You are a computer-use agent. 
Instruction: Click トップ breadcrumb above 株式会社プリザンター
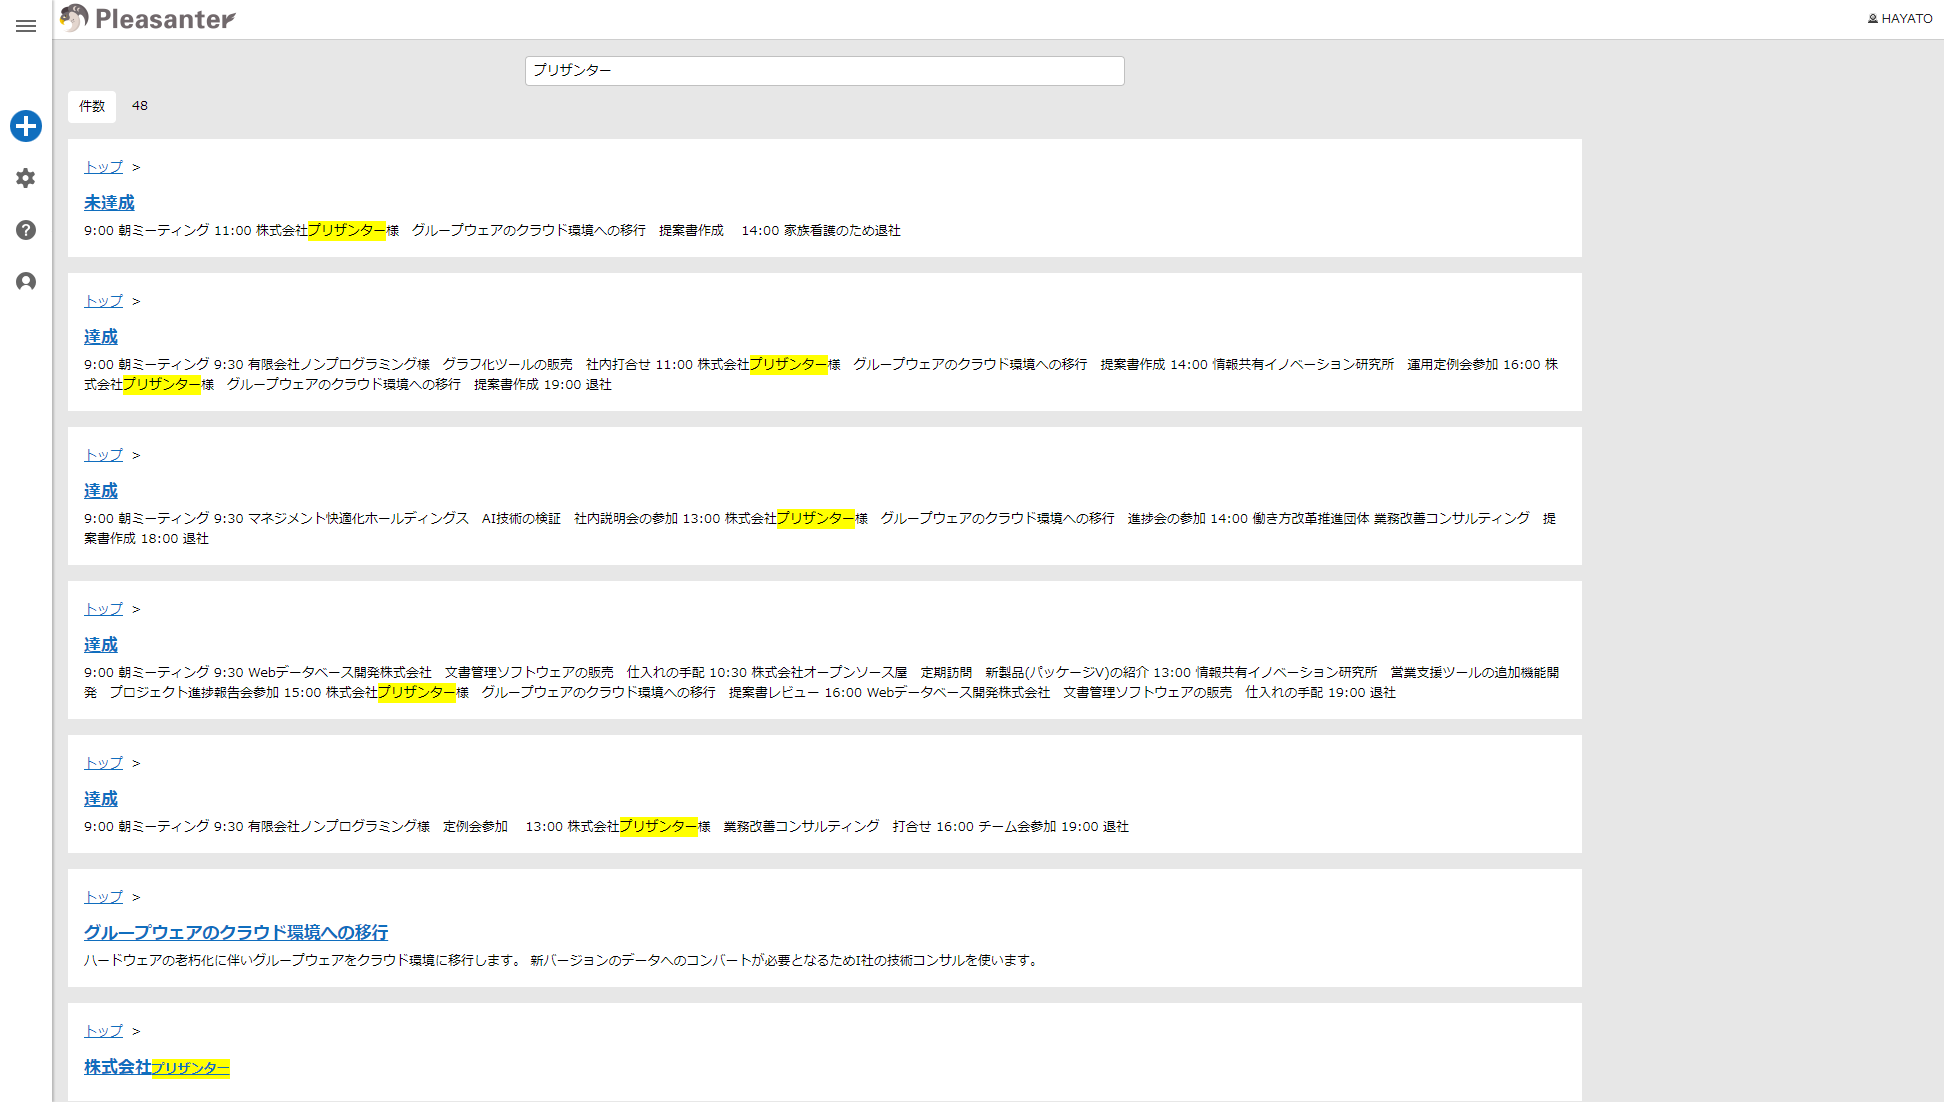click(x=104, y=1031)
